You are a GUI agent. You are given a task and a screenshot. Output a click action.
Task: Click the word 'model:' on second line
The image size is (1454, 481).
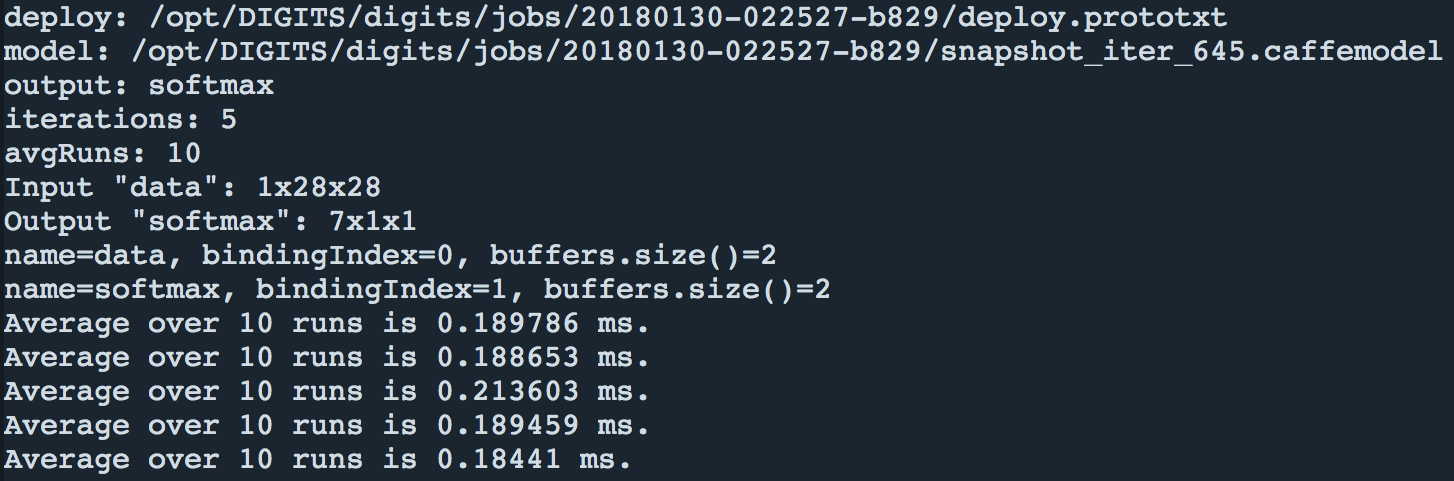tap(58, 53)
